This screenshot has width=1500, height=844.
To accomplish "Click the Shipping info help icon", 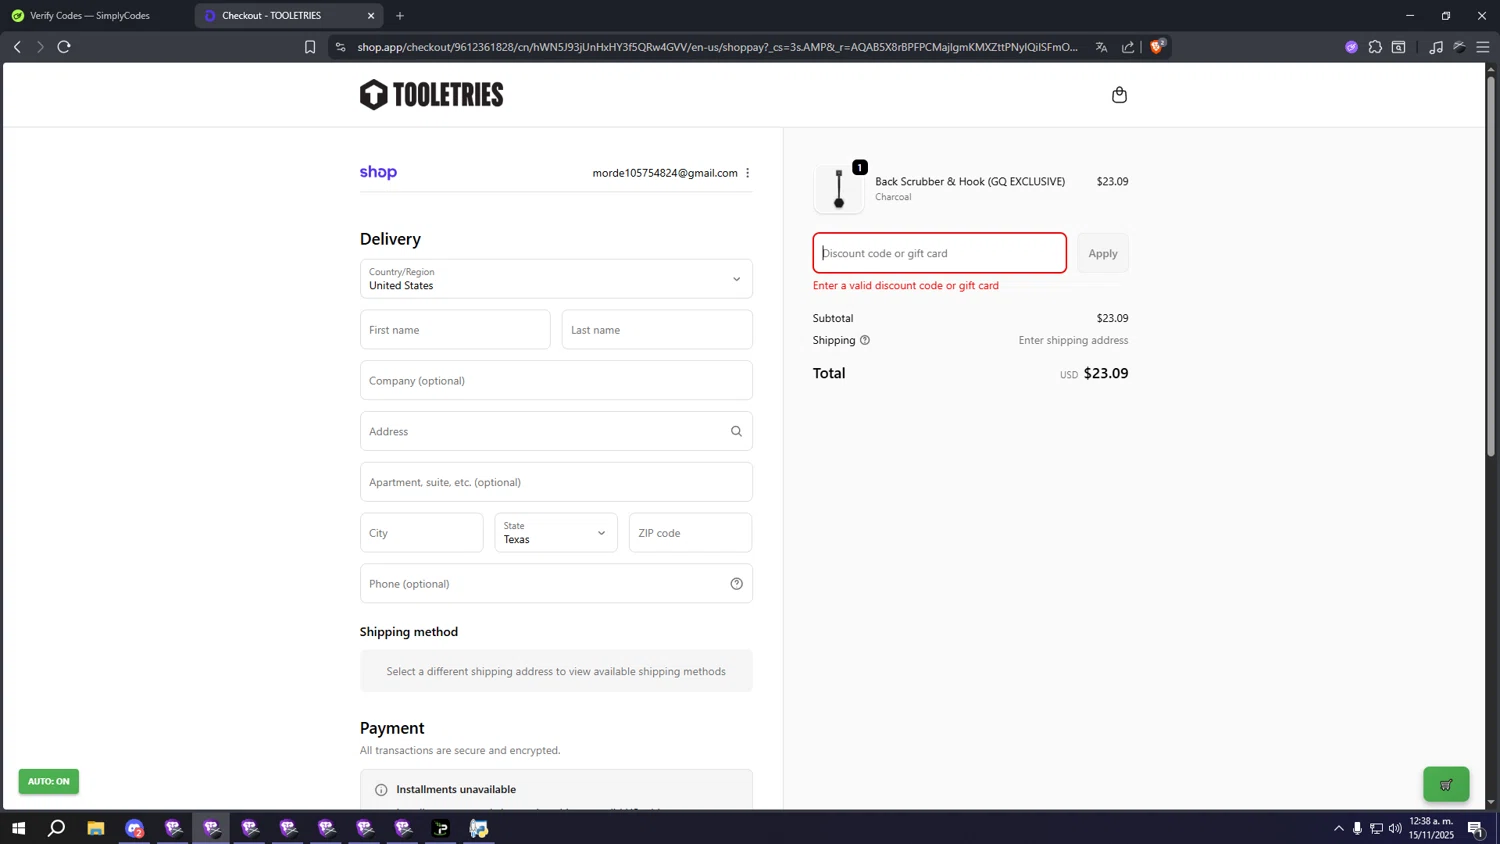I will point(865,340).
